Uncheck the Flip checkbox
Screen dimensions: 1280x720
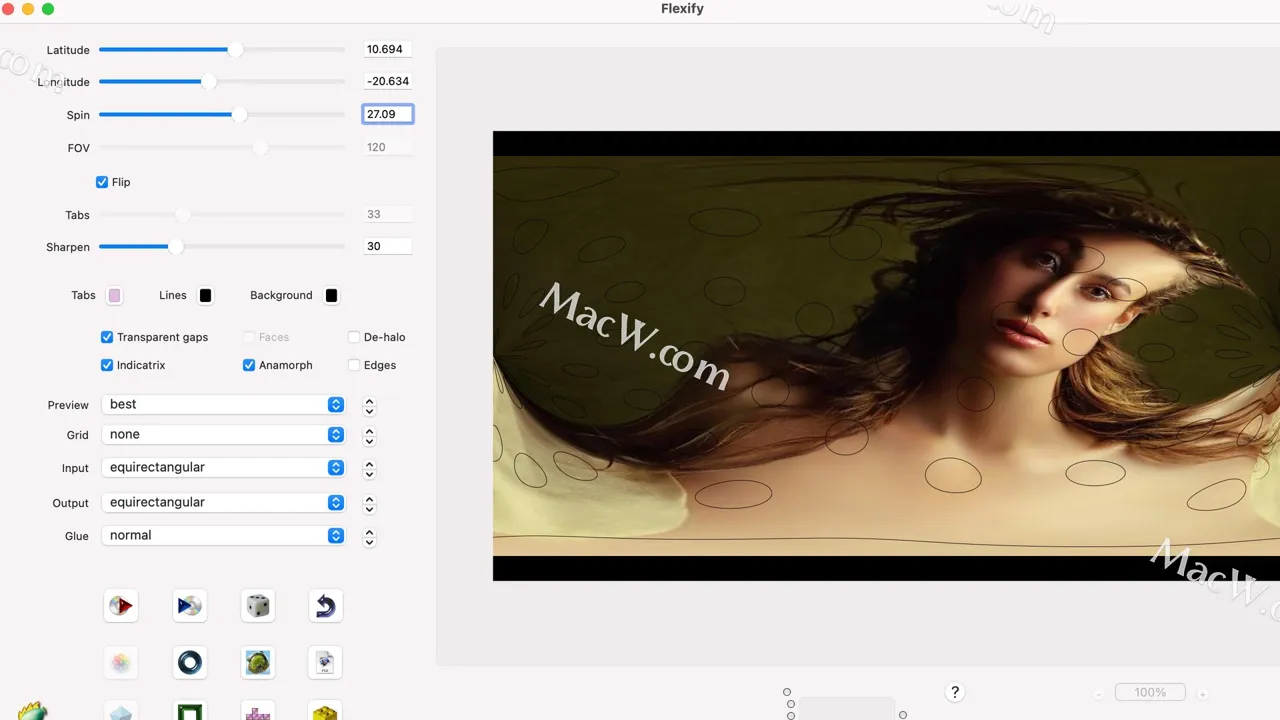(x=102, y=182)
